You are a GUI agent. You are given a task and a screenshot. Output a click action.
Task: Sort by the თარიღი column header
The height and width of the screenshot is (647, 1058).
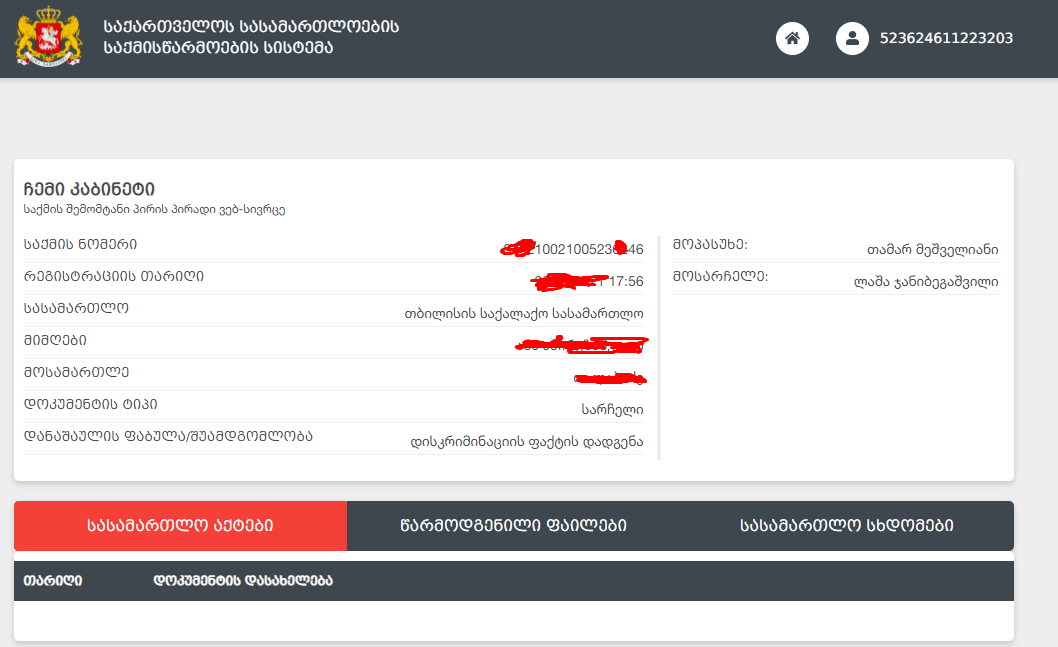coord(53,581)
